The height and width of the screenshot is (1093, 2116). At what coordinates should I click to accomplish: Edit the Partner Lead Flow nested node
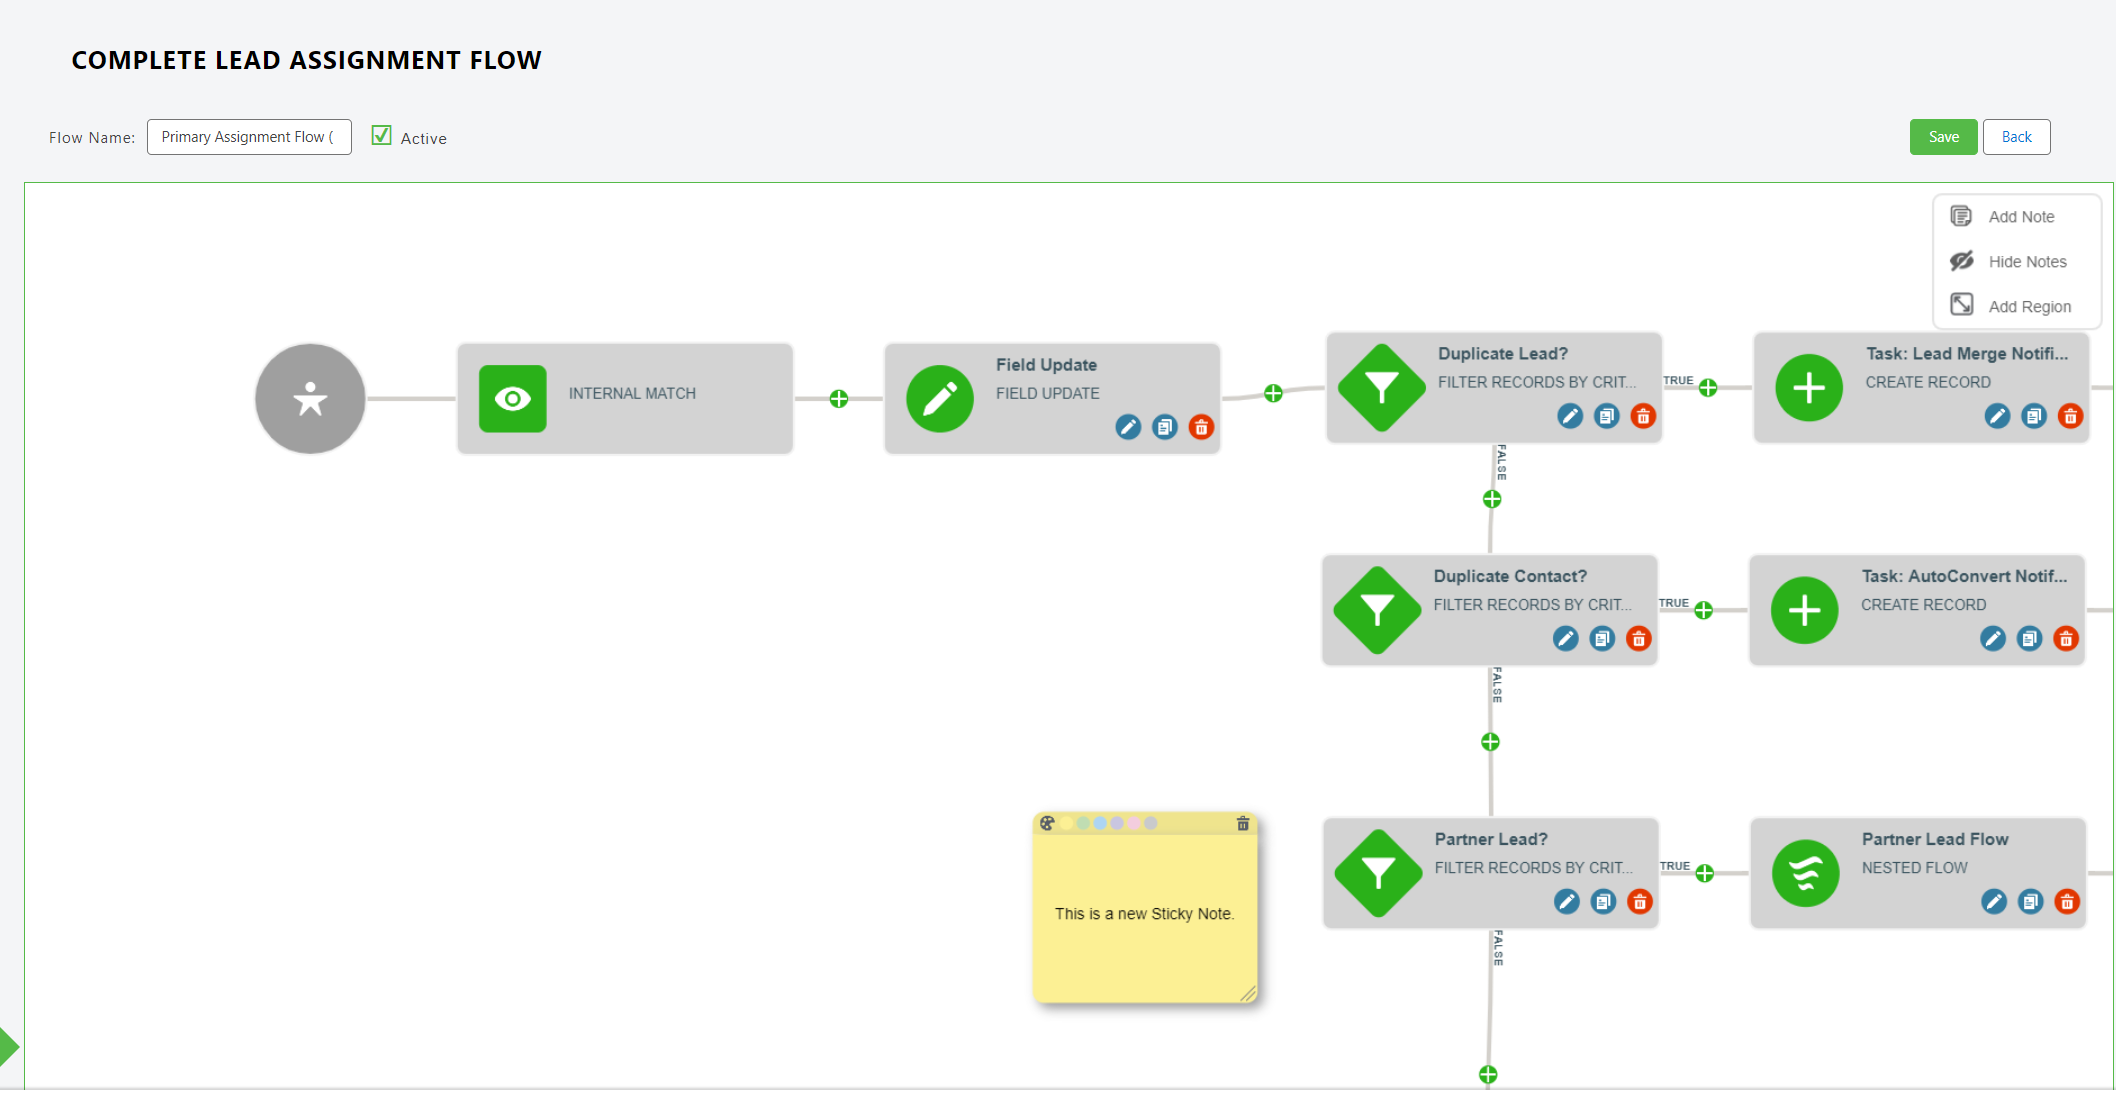(1994, 901)
